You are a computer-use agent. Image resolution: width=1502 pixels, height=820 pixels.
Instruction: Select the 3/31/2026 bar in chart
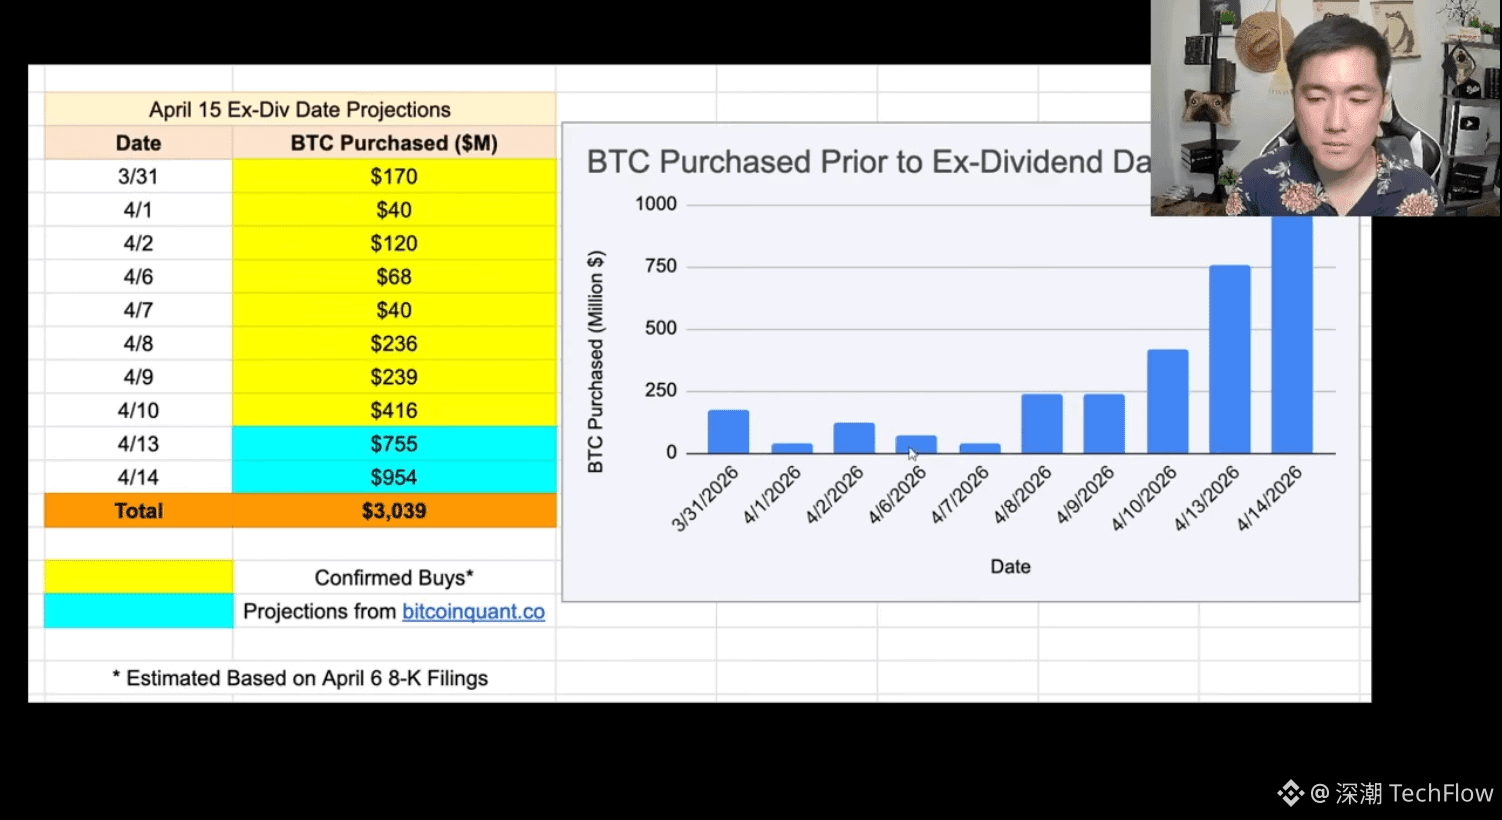coord(728,431)
